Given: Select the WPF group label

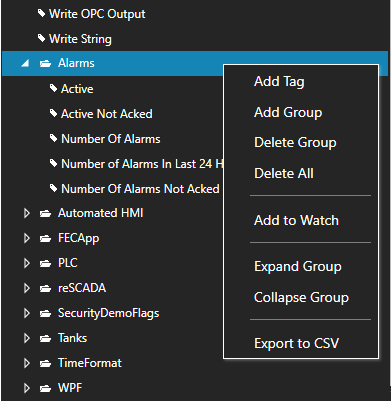Looking at the screenshot, I should pyautogui.click(x=70, y=388).
